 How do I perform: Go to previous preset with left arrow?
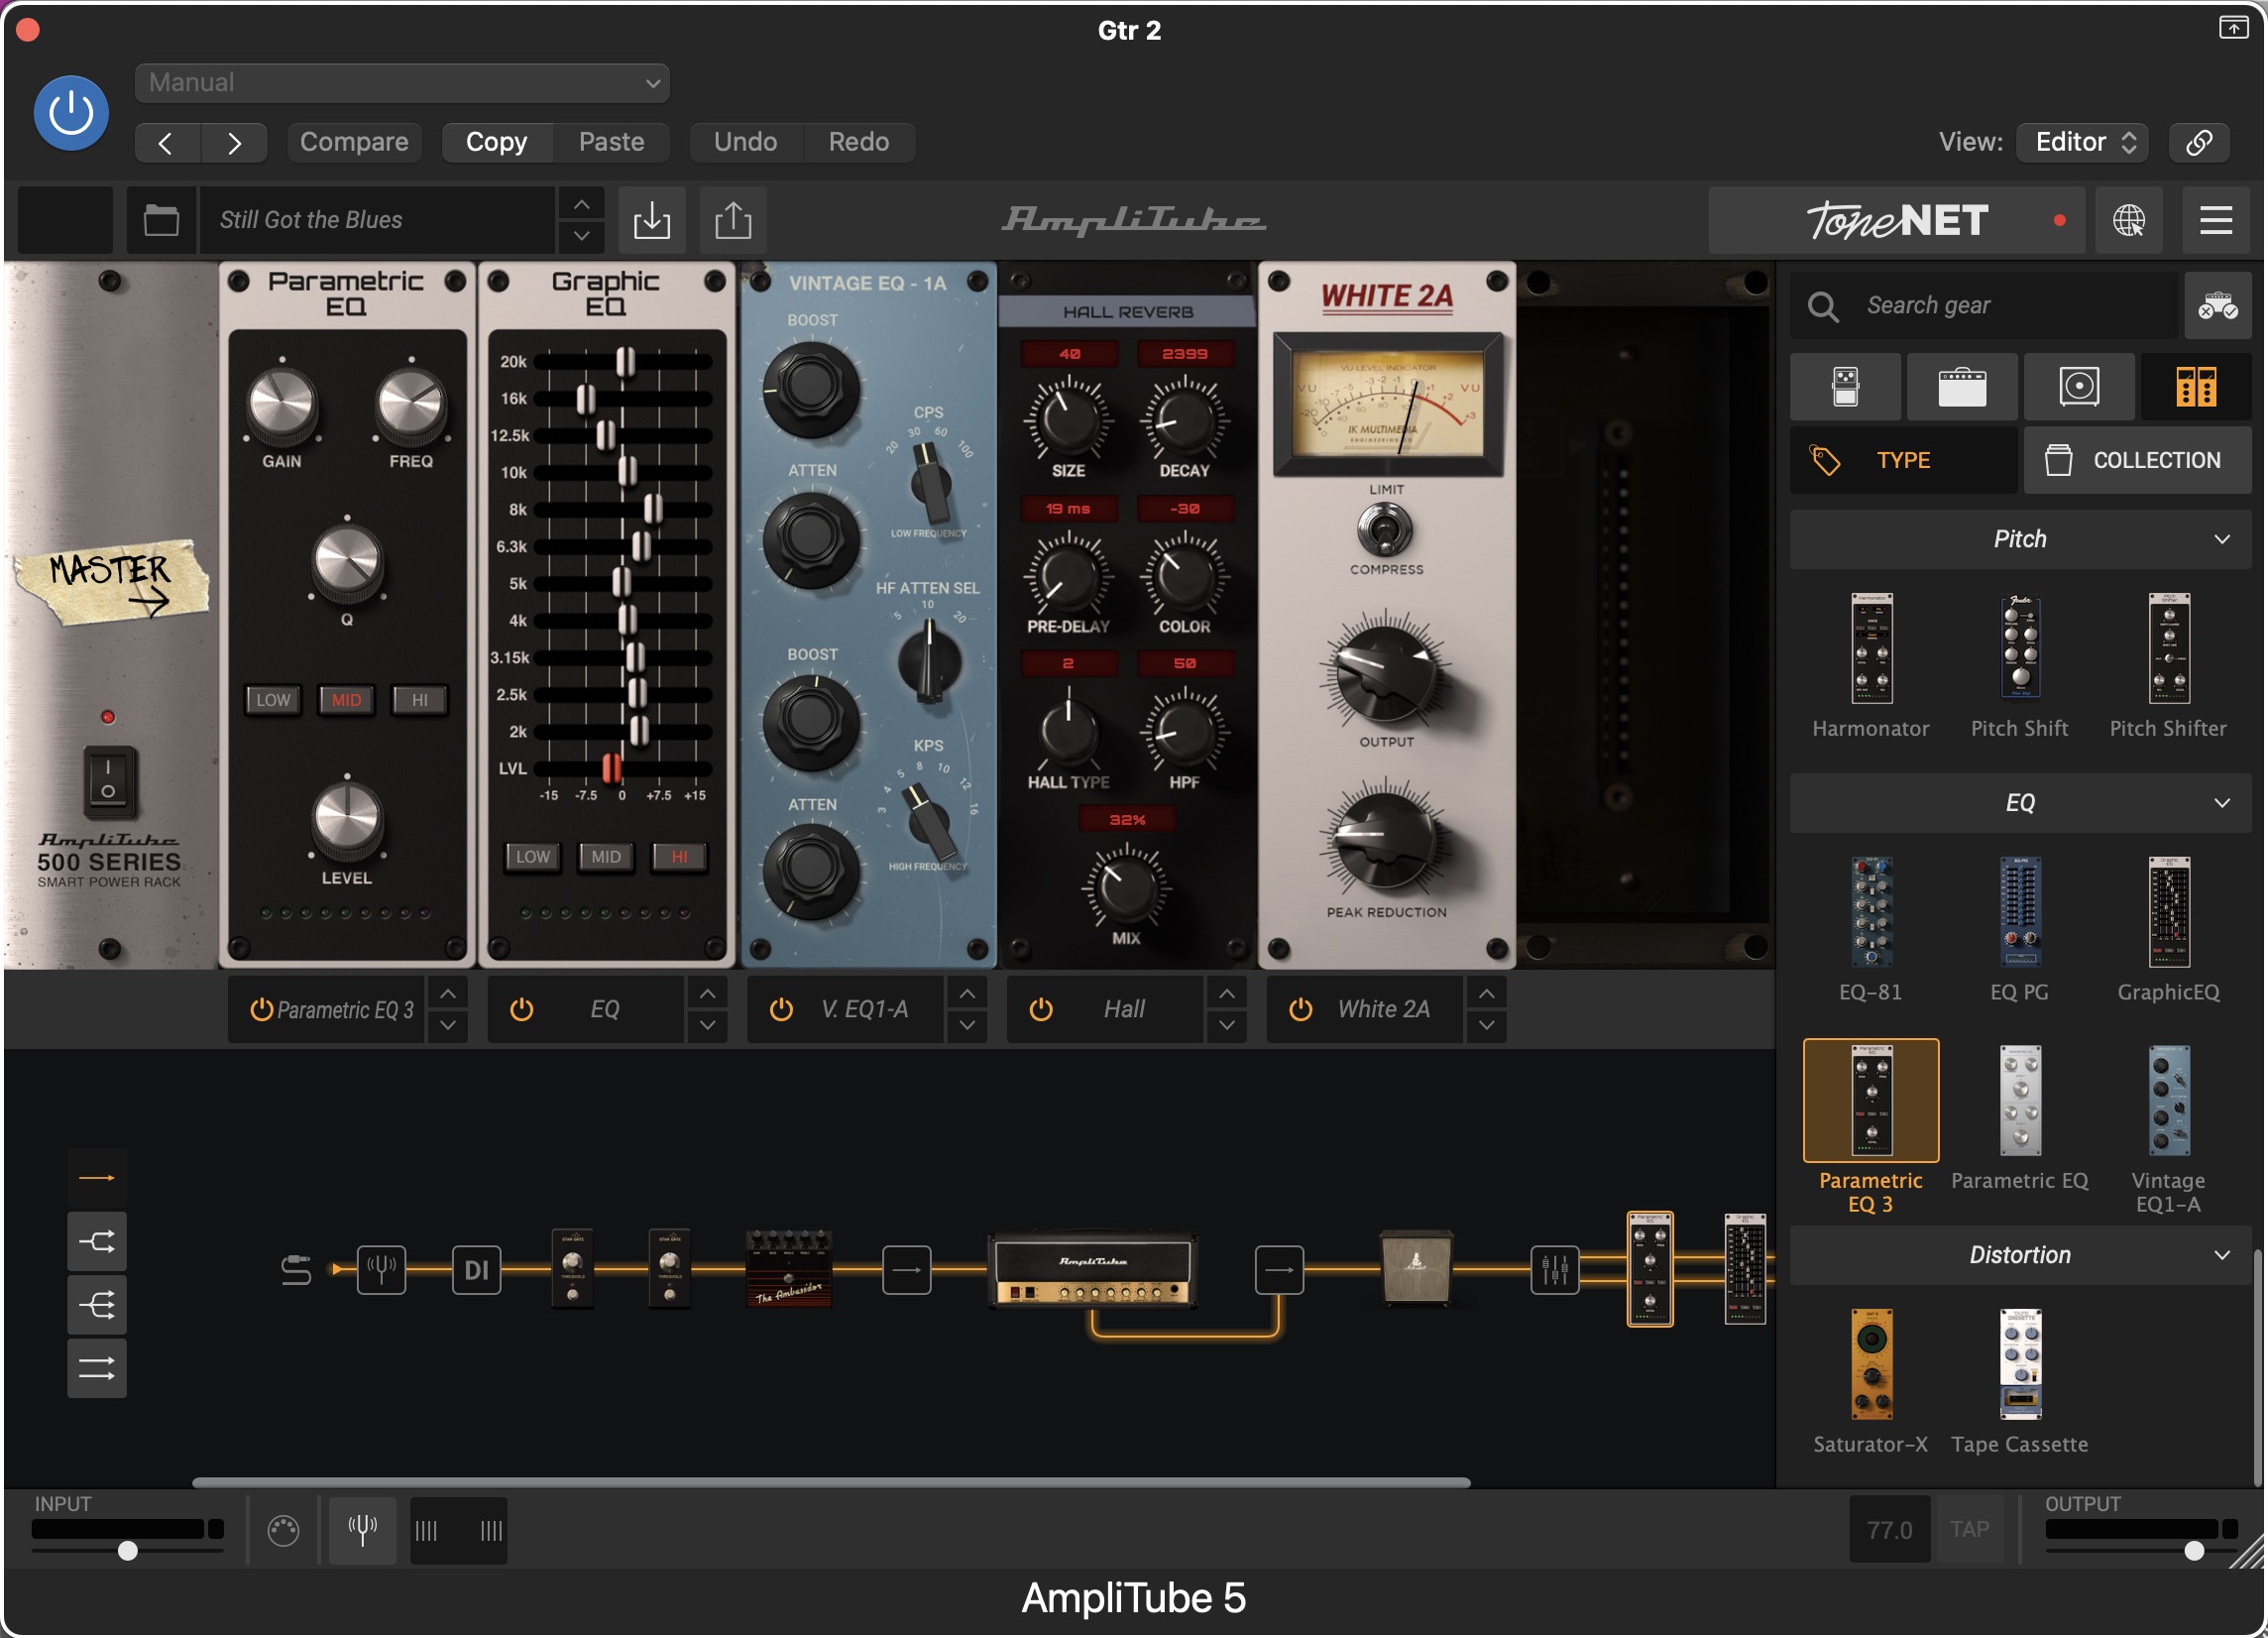point(167,142)
